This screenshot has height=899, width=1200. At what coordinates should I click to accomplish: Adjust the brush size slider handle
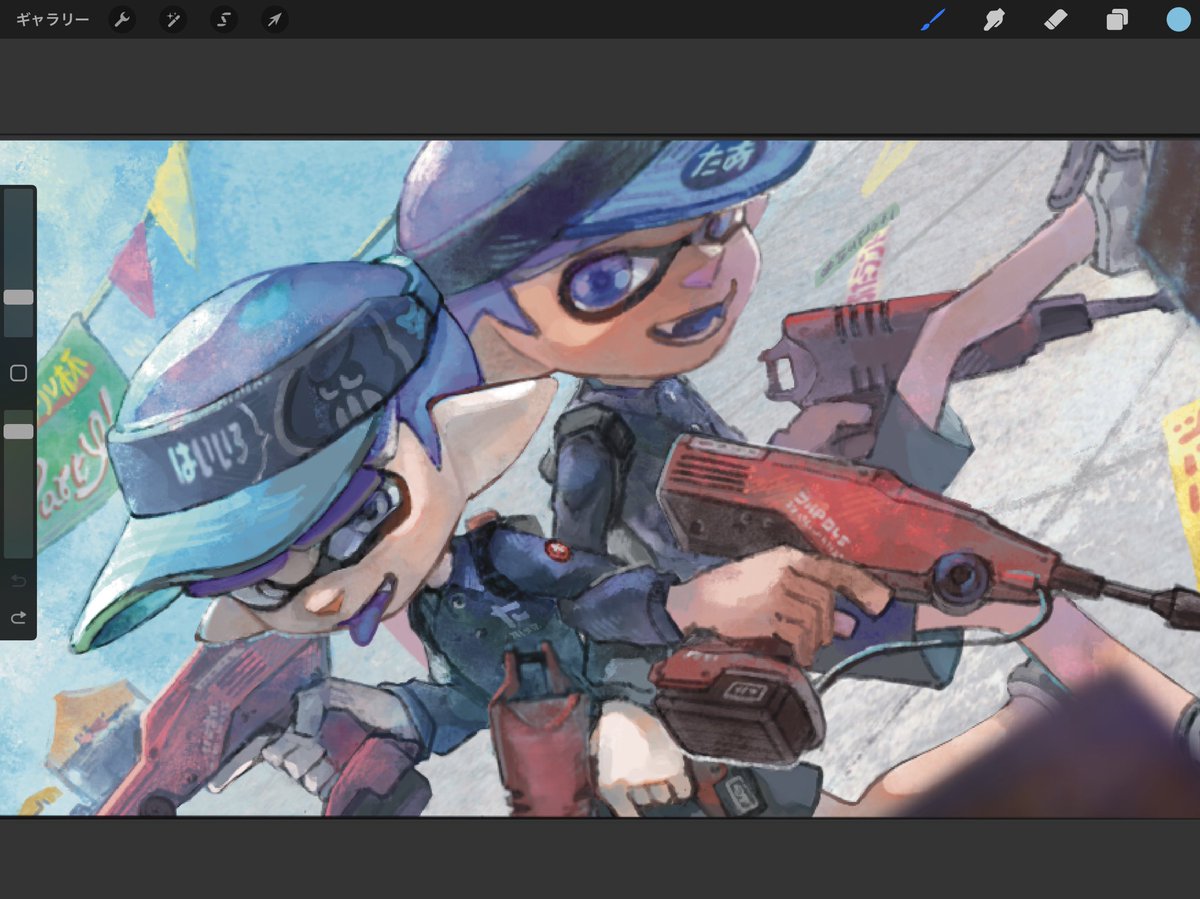coord(18,297)
